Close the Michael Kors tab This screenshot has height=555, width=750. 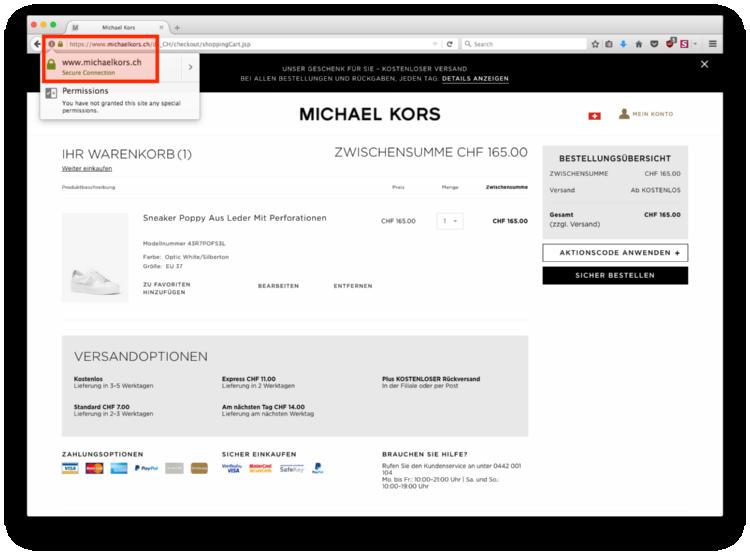pos(161,28)
